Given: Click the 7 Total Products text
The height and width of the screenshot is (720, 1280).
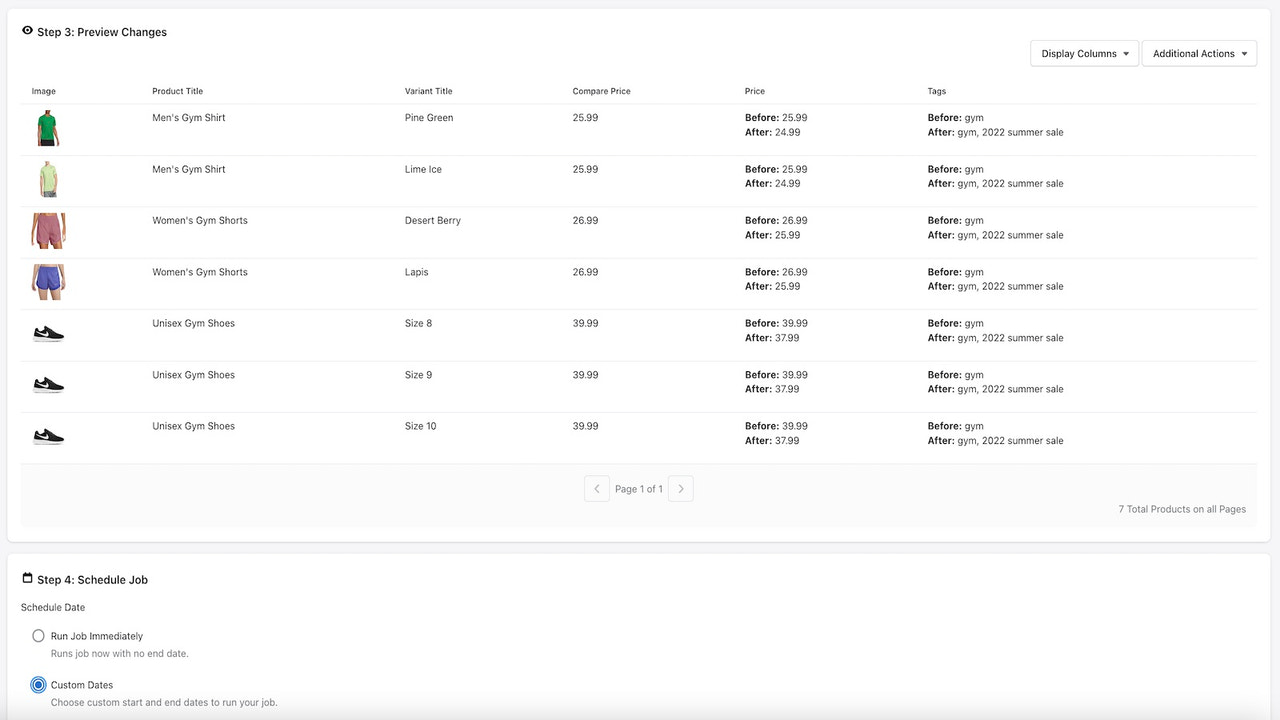Looking at the screenshot, I should (x=1182, y=509).
